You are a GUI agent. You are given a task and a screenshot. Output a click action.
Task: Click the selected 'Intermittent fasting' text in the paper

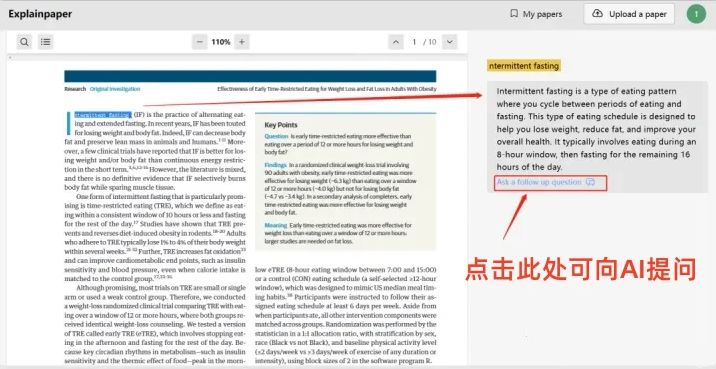pos(103,115)
